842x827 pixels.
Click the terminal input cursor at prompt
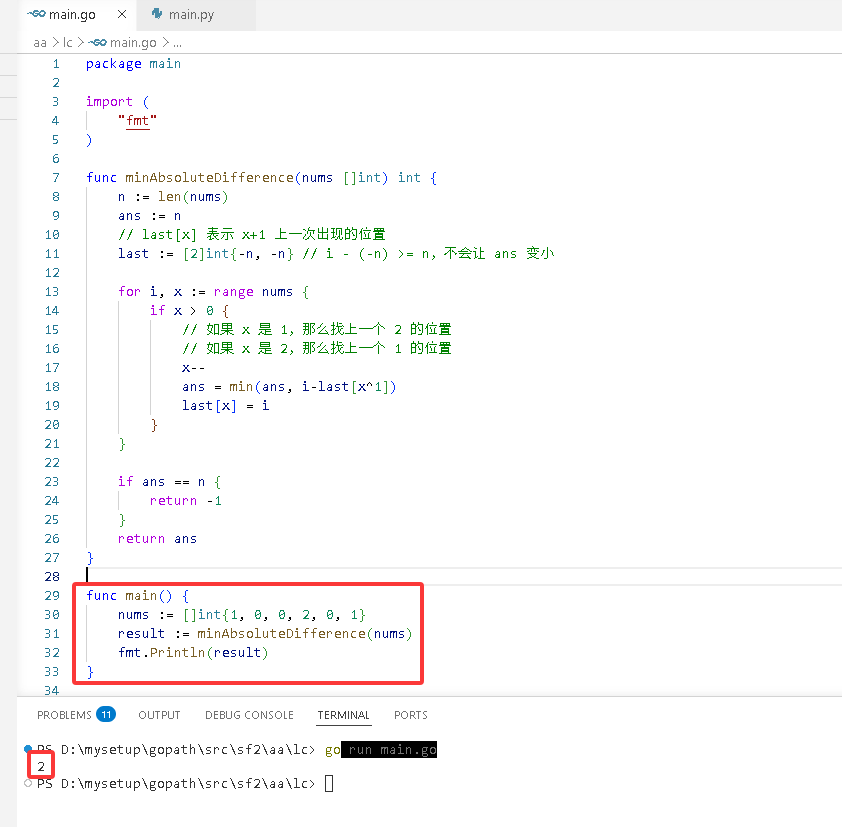coord(329,784)
